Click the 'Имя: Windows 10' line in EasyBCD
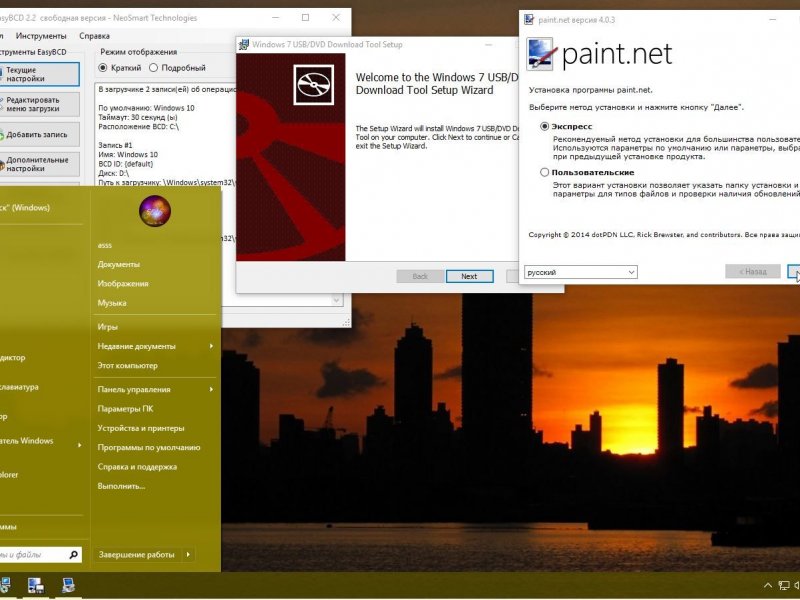The height and width of the screenshot is (600, 800). coord(128,155)
